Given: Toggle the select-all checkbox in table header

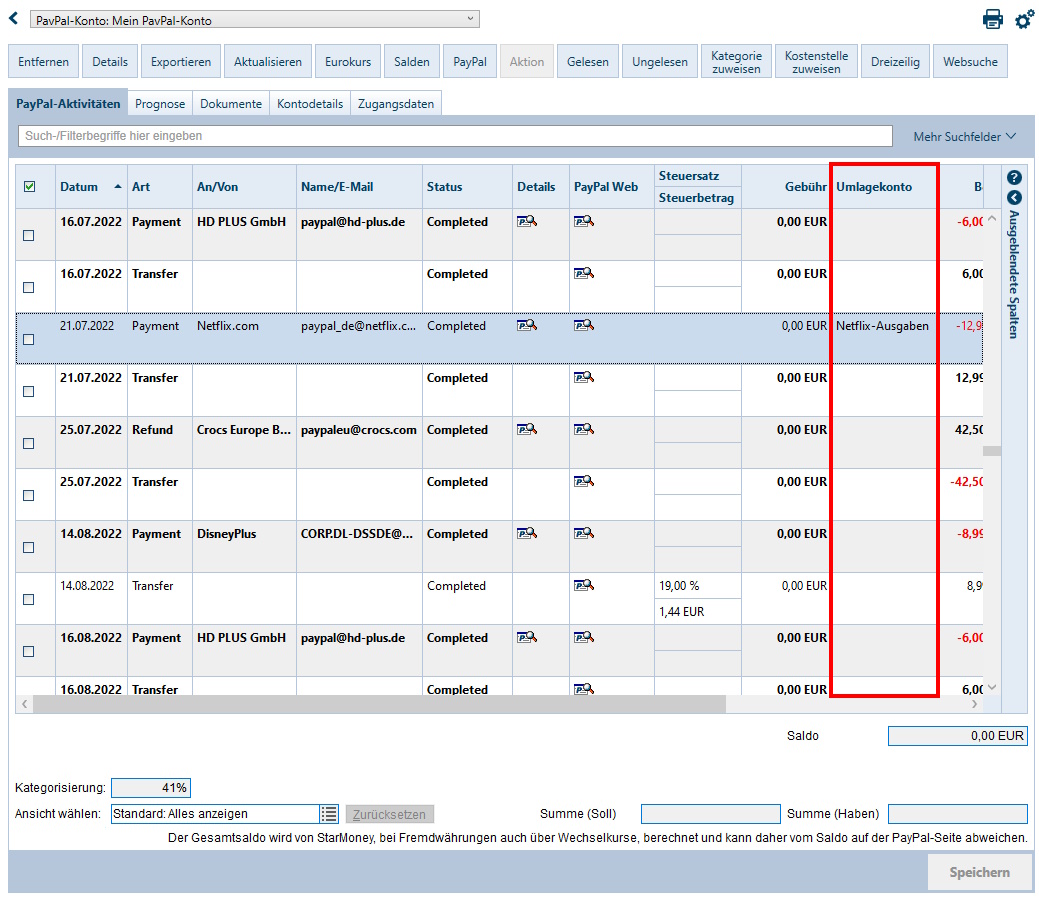Looking at the screenshot, I should point(29,187).
